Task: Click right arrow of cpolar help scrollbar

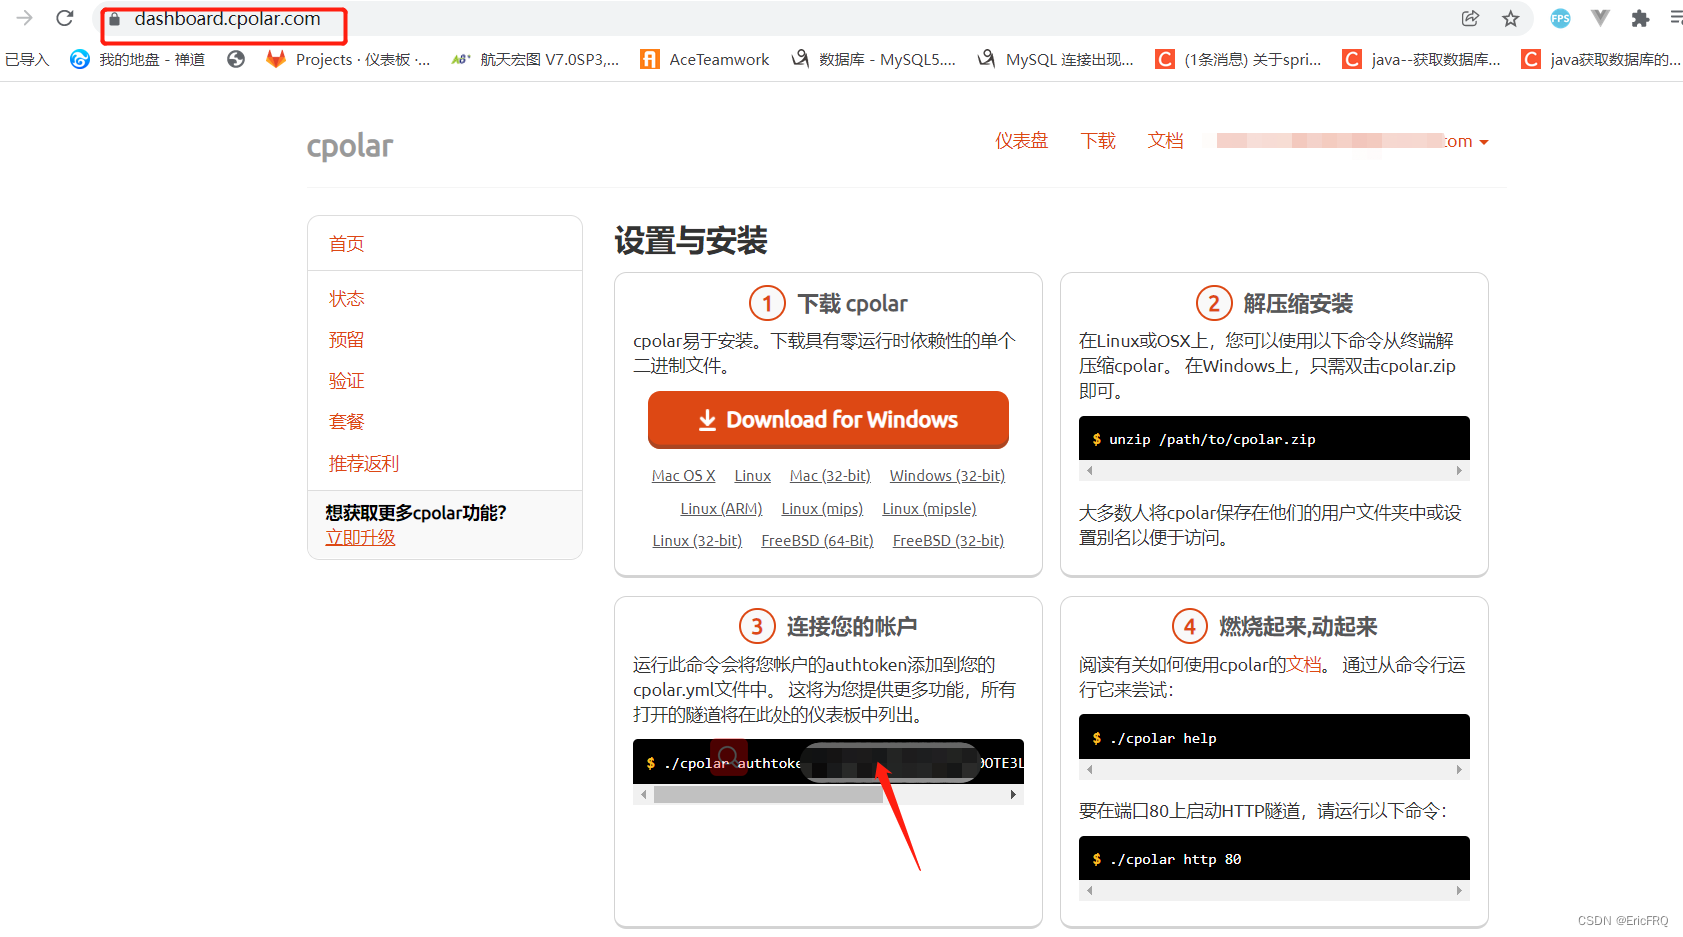Action: [x=1459, y=770]
